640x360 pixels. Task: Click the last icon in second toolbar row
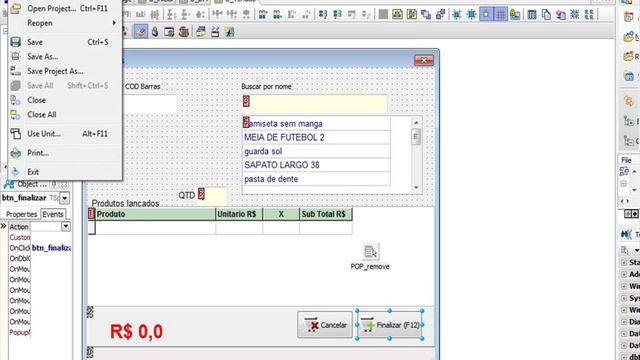[229, 31]
